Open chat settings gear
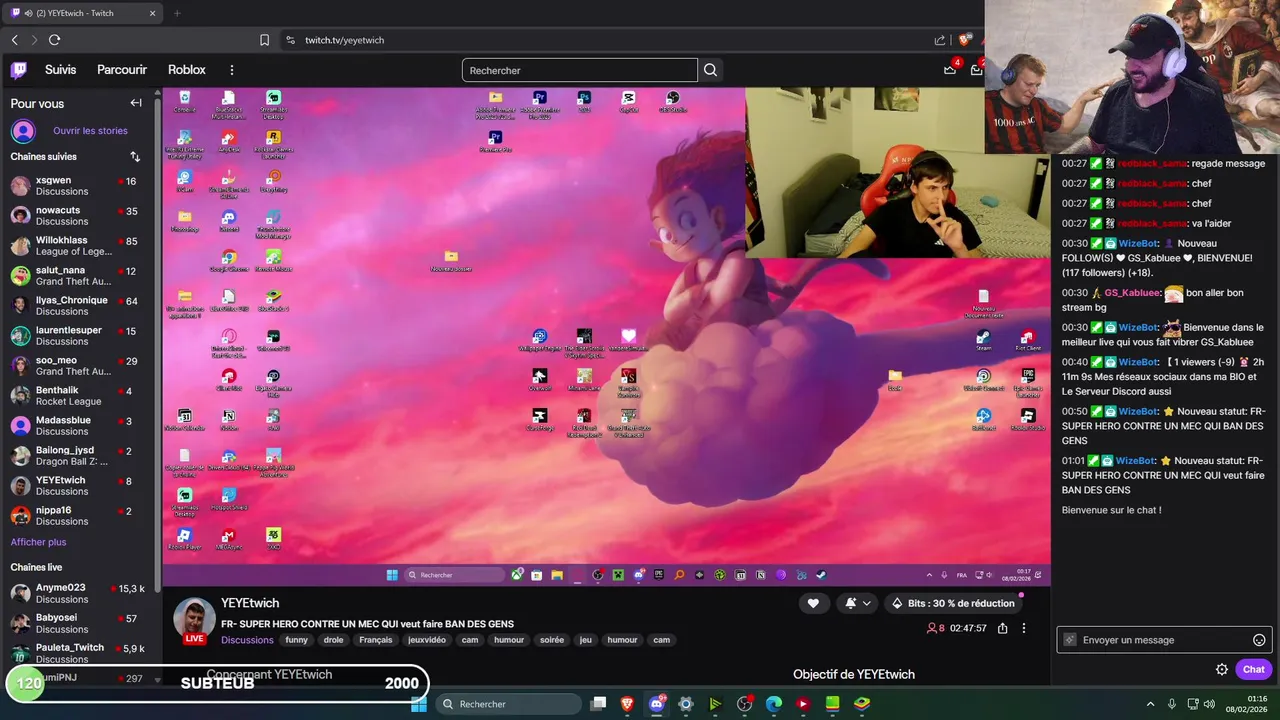The image size is (1280, 720). pyautogui.click(x=1222, y=669)
